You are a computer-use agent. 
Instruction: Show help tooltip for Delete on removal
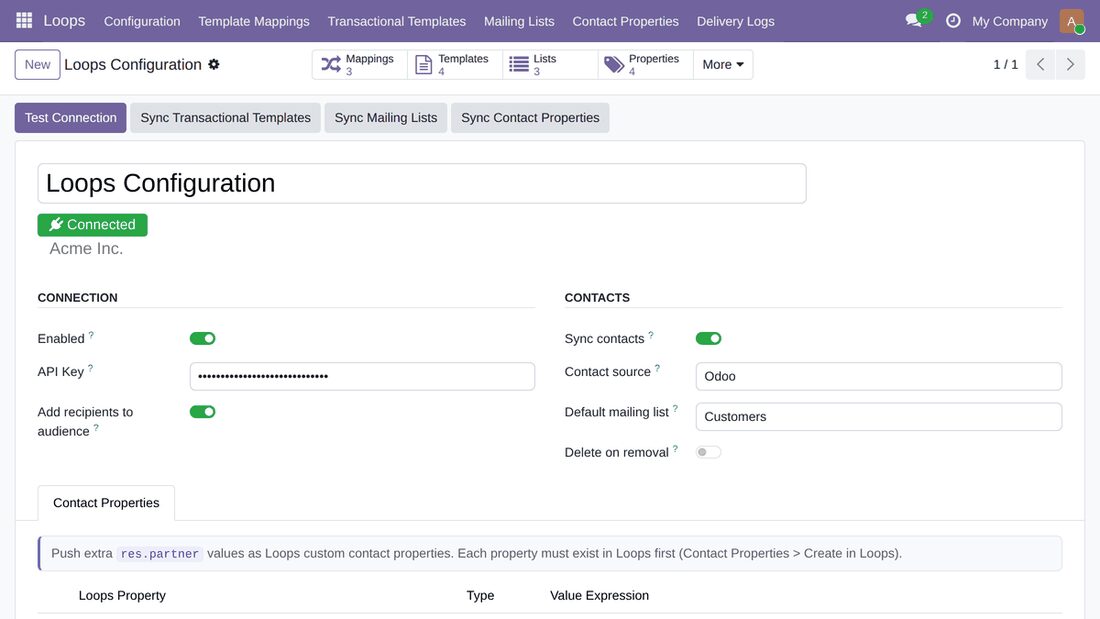pyautogui.click(x=676, y=449)
